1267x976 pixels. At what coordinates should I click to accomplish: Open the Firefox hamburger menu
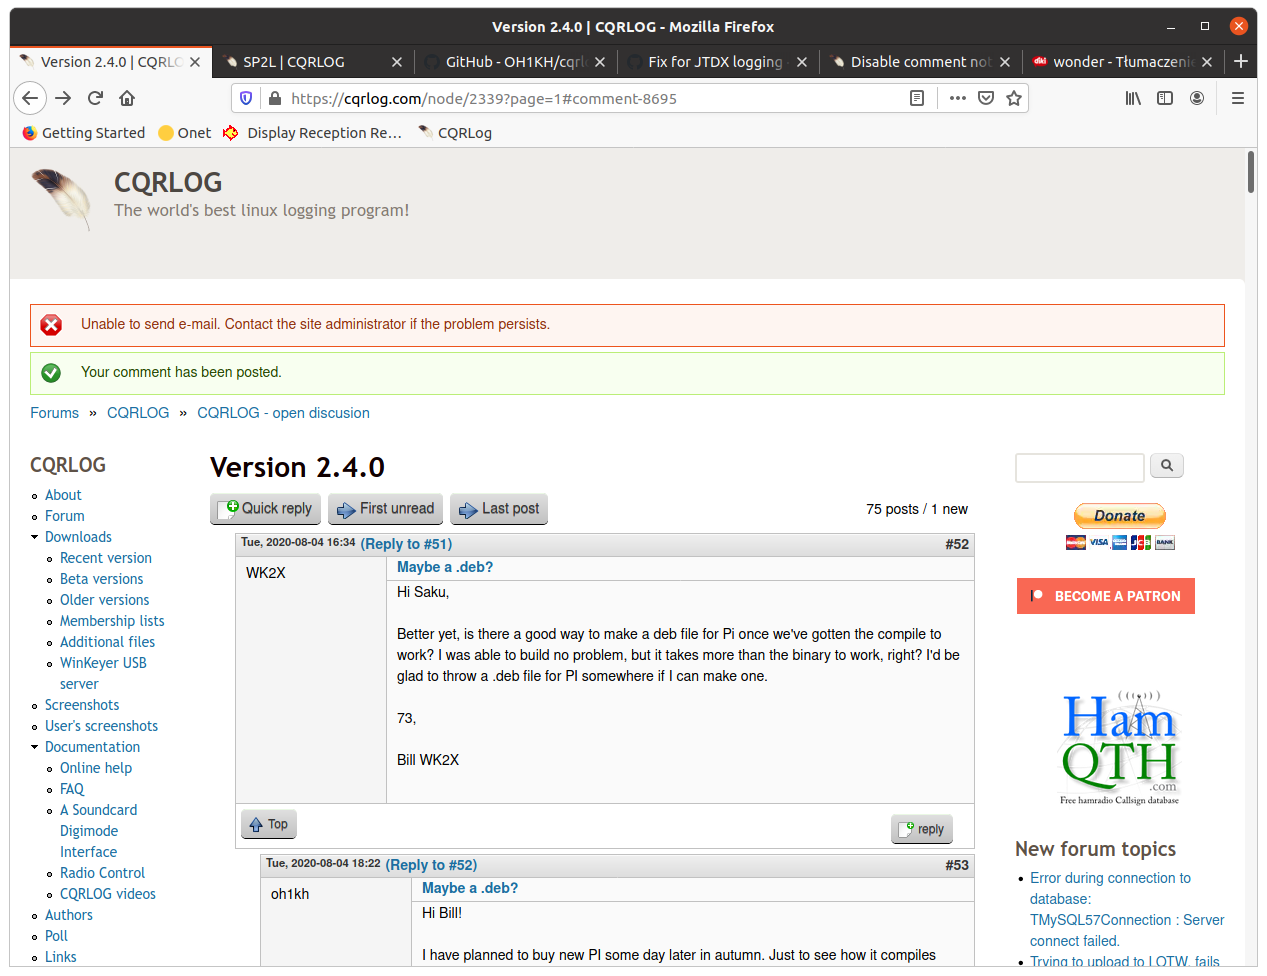(1237, 98)
